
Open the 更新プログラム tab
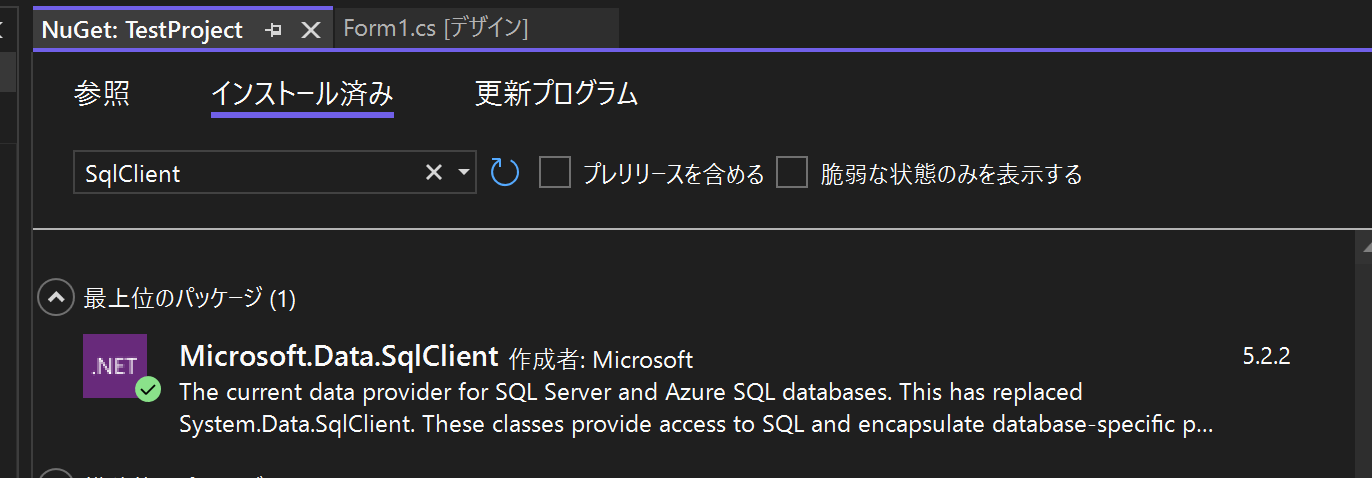(x=556, y=94)
